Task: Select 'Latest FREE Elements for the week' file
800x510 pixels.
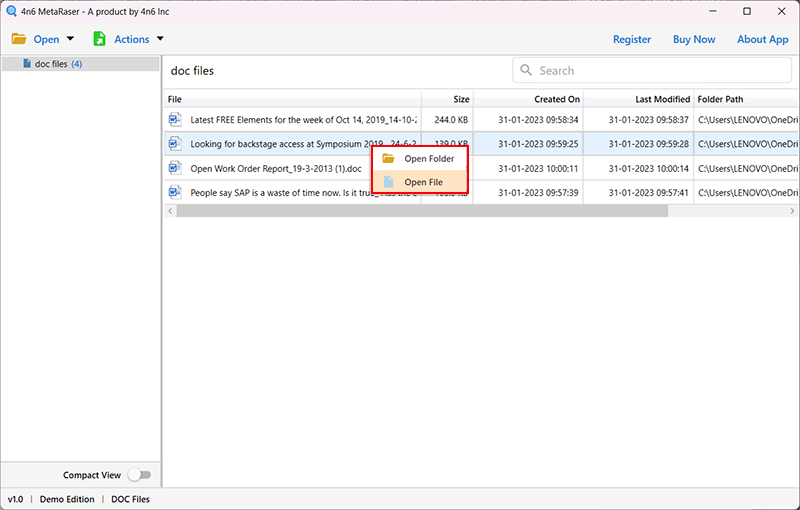Action: (303, 120)
